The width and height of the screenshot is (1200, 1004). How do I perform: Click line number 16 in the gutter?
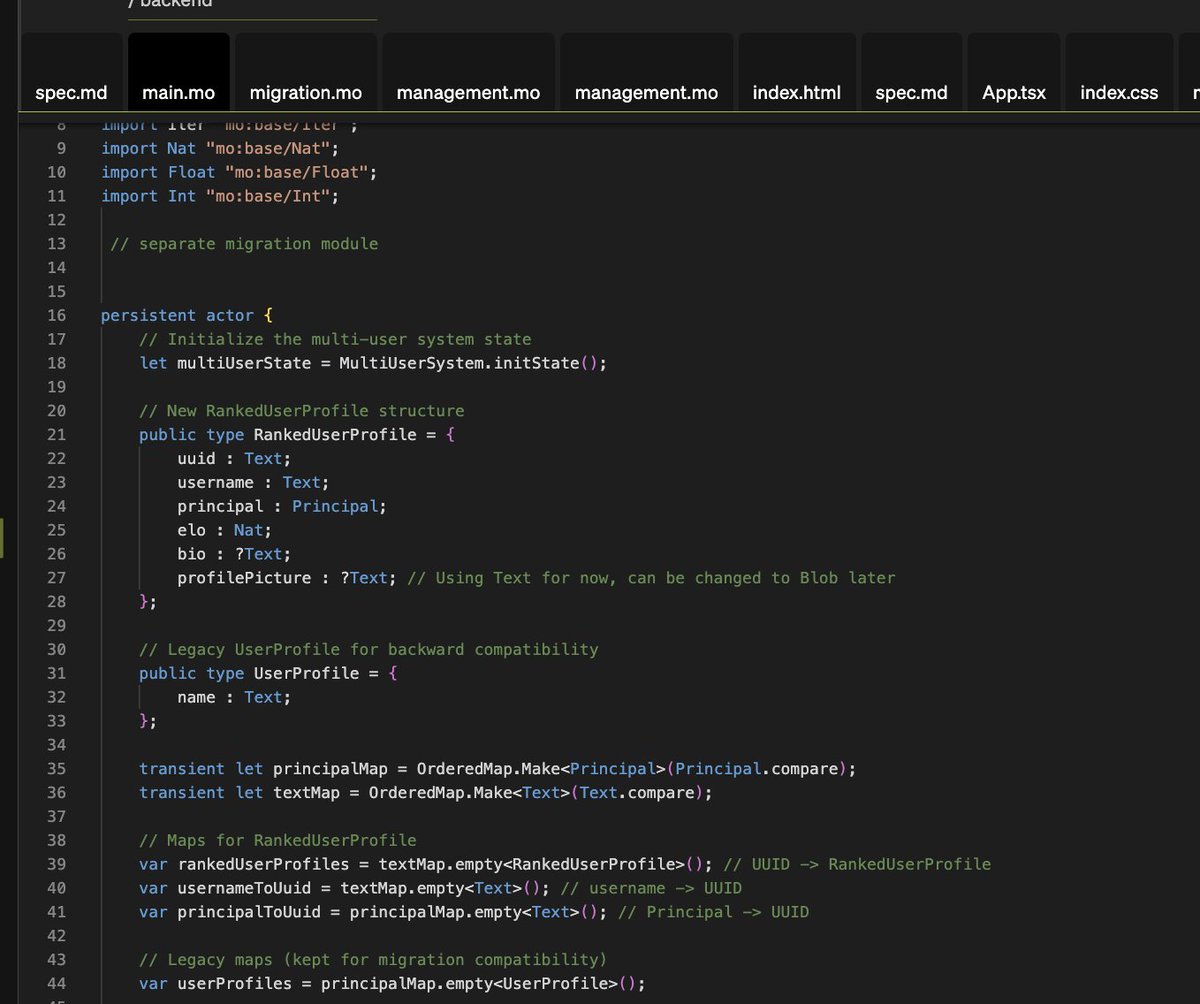point(56,315)
